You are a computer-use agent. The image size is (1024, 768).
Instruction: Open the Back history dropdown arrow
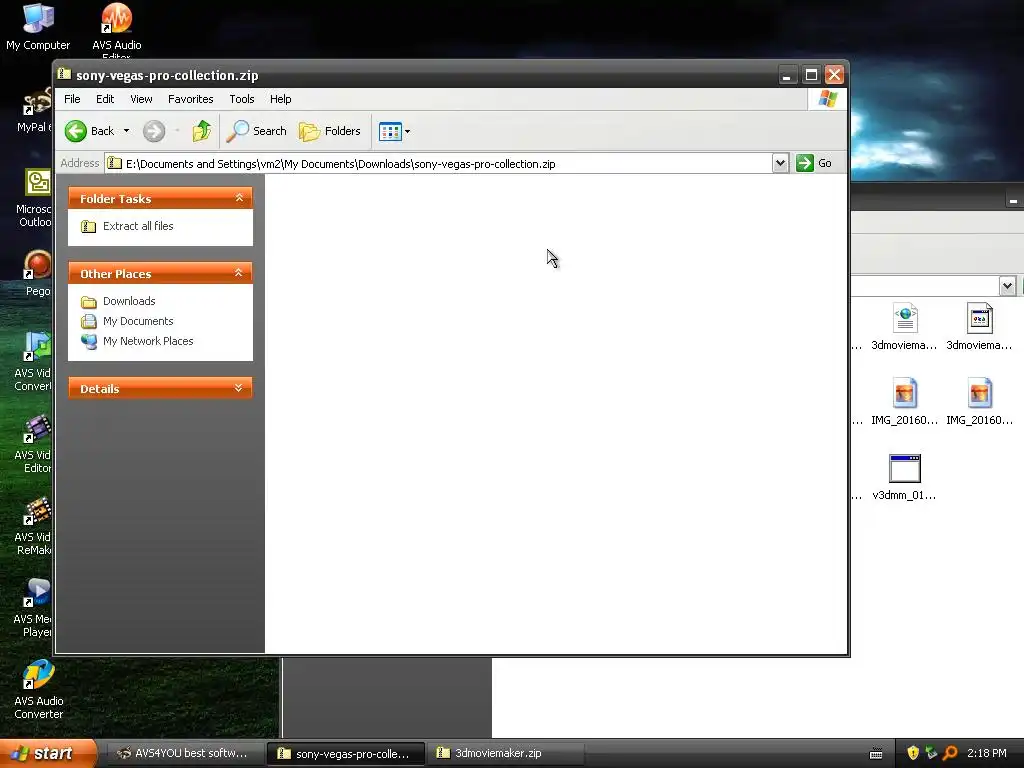click(x=126, y=131)
